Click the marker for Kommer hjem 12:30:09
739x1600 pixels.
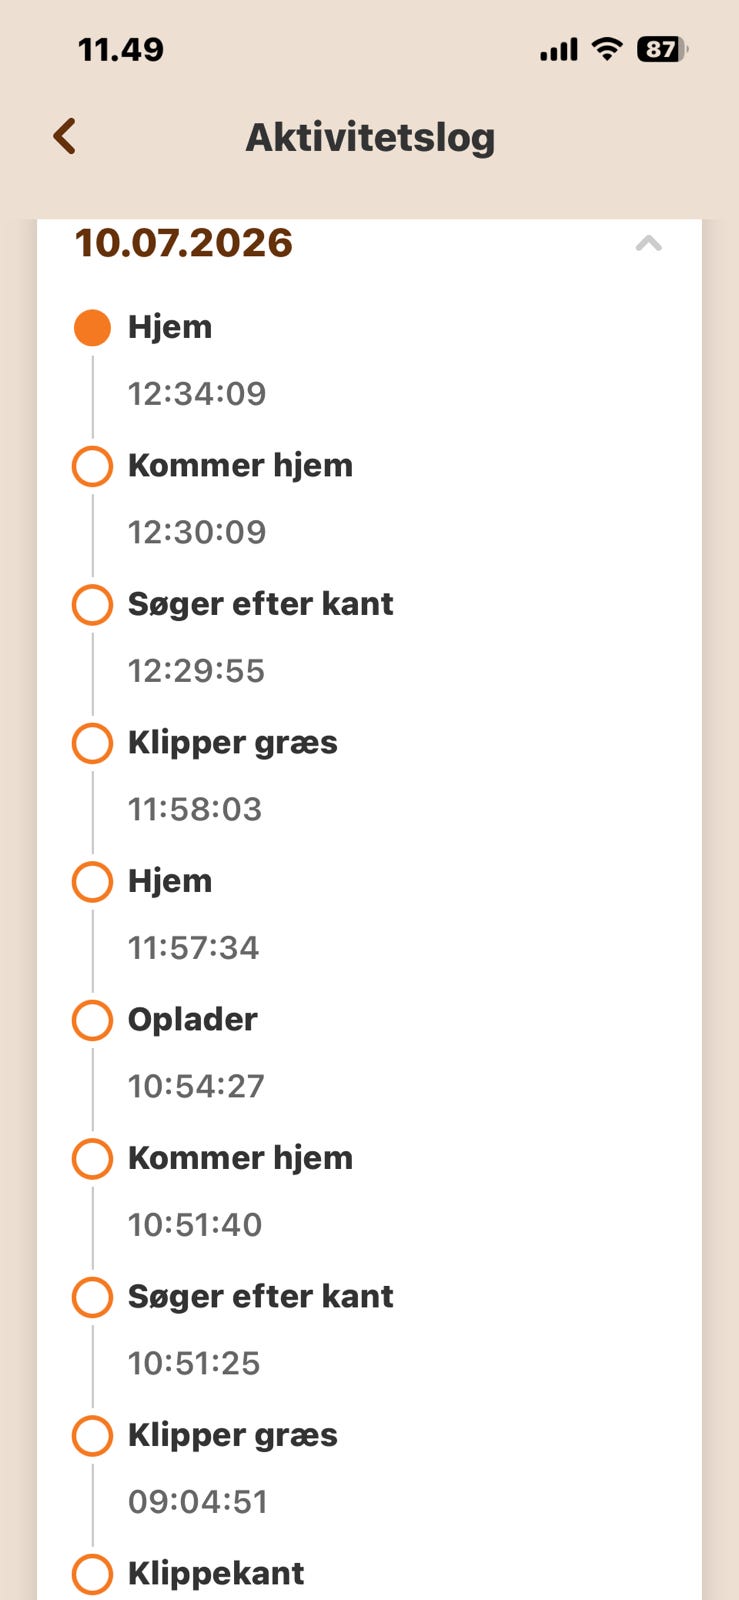(x=92, y=466)
